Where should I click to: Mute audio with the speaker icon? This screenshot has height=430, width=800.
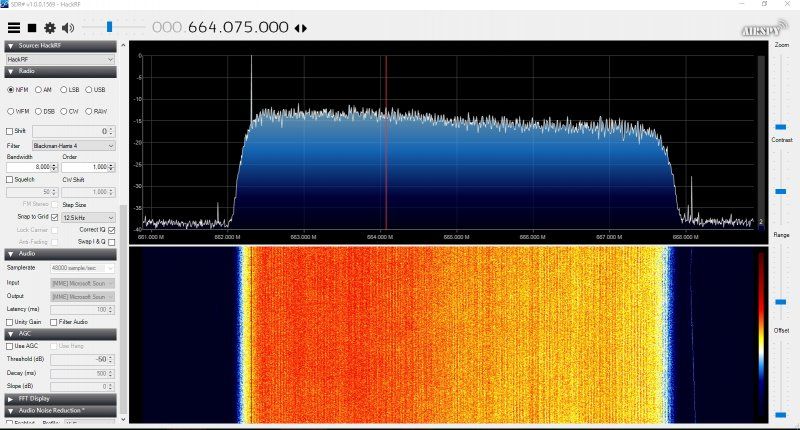(68, 28)
